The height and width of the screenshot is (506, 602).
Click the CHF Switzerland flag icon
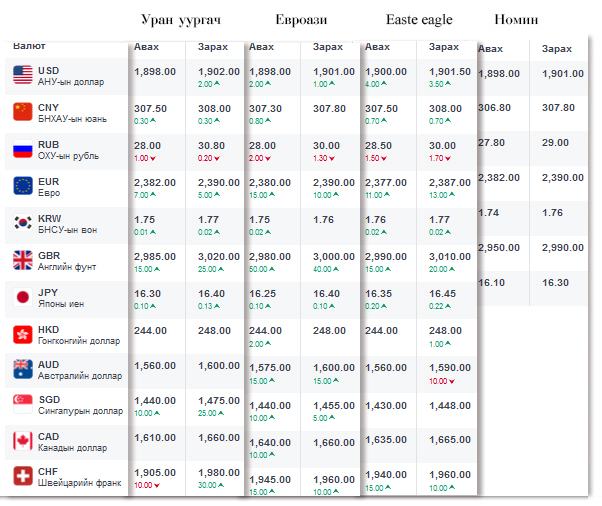click(x=23, y=477)
